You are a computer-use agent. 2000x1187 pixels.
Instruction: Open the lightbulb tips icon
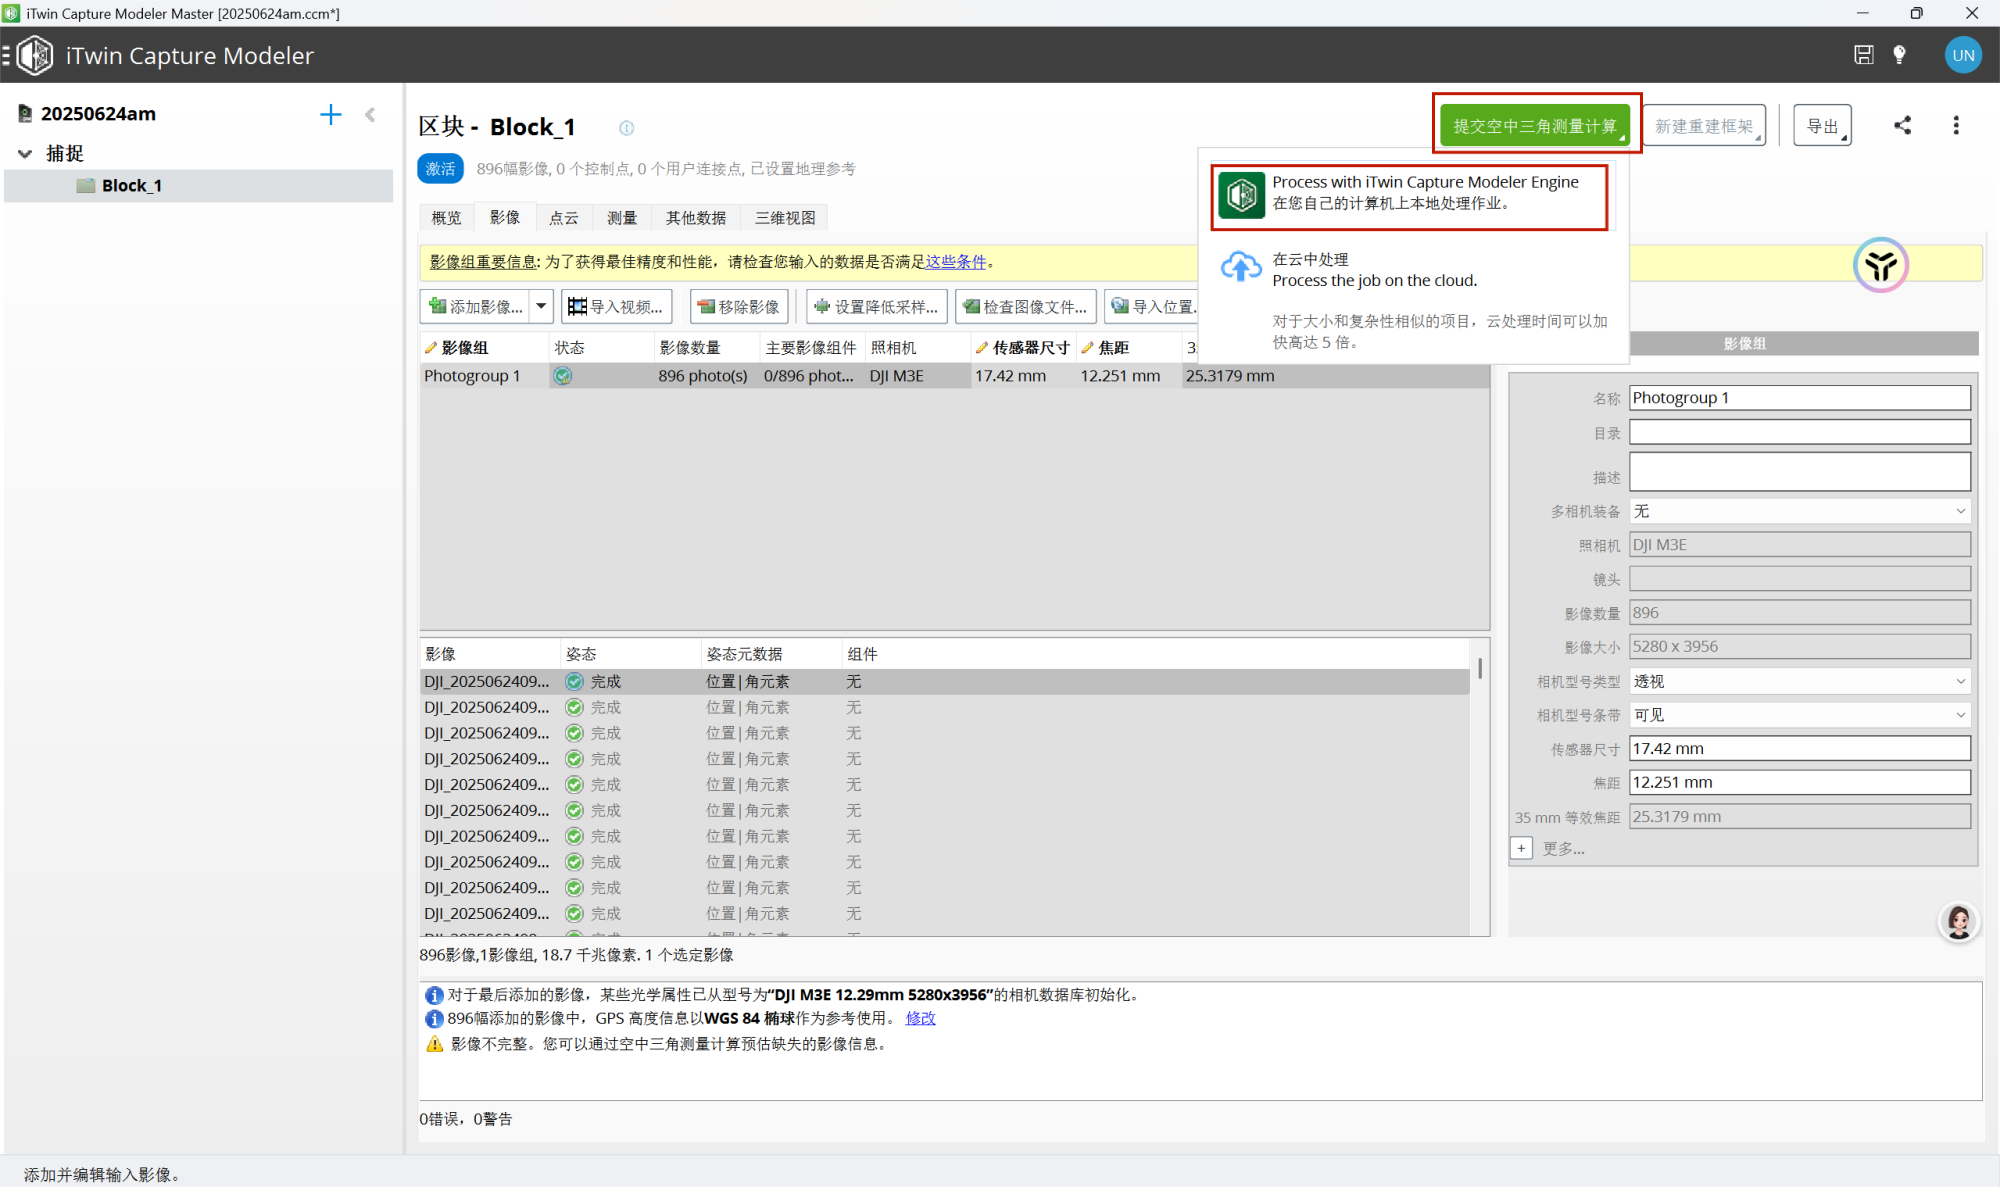click(x=1900, y=55)
